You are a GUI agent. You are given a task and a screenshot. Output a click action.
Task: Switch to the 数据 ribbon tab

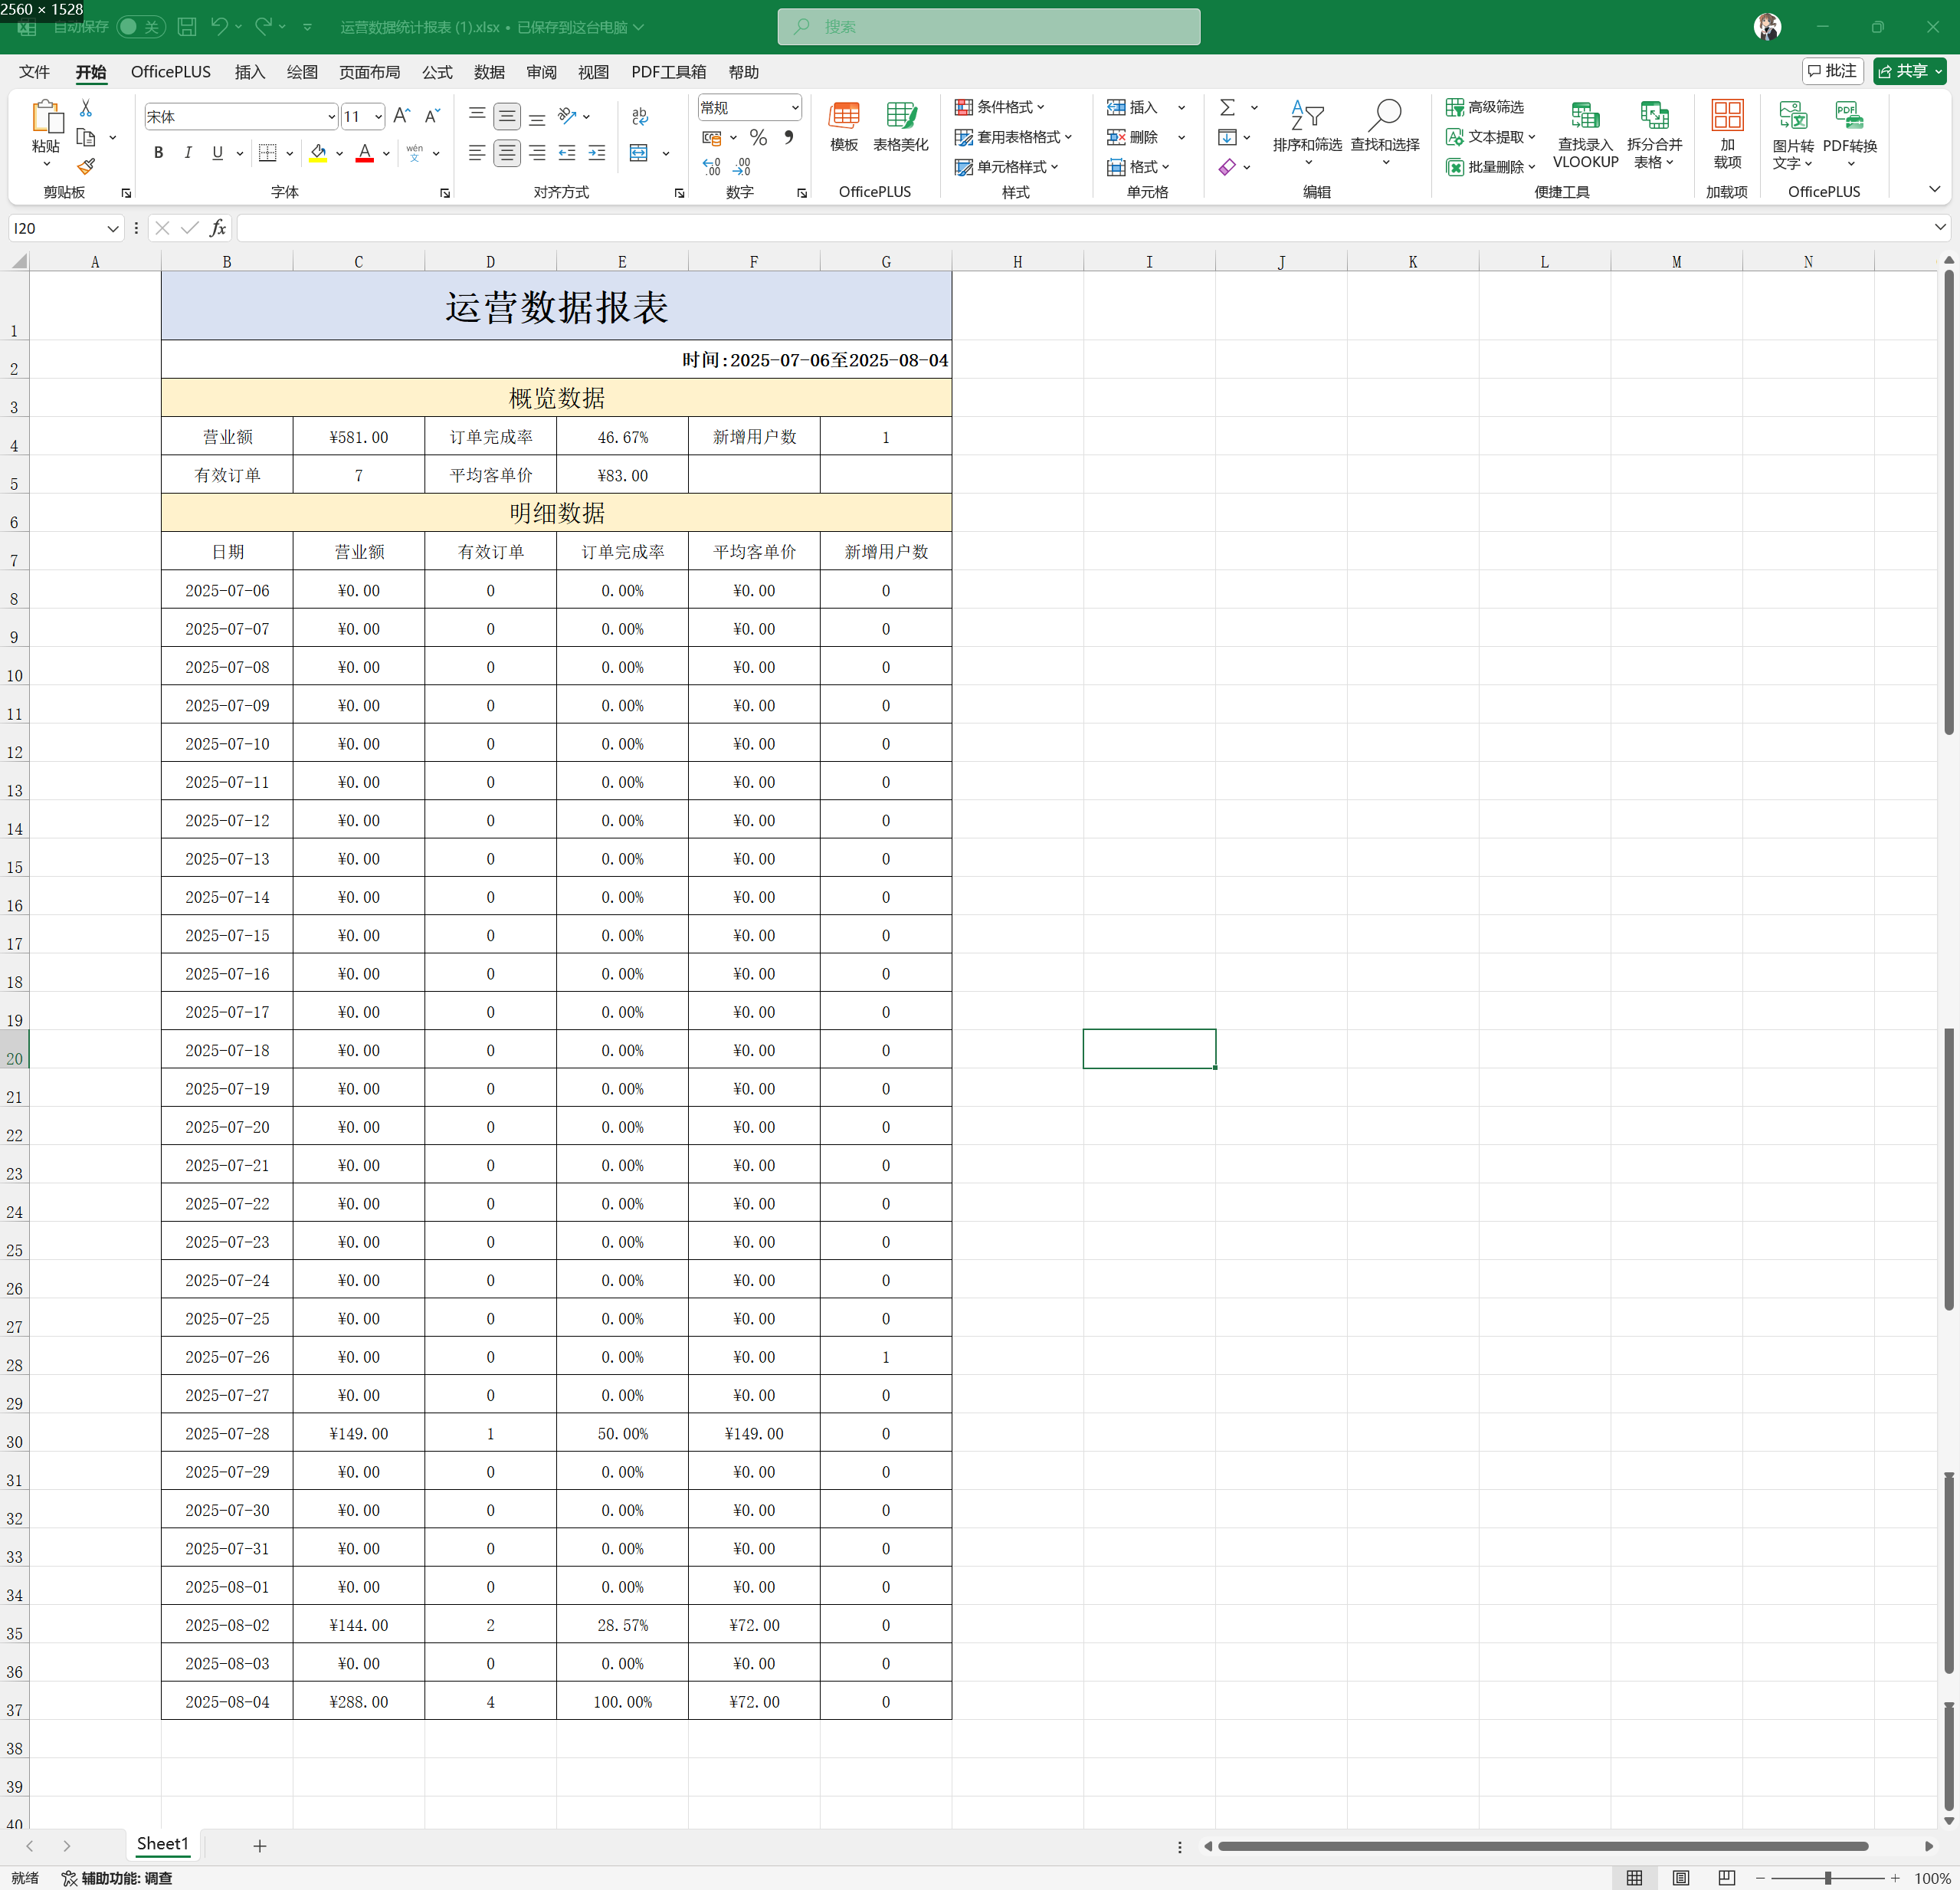coord(489,72)
